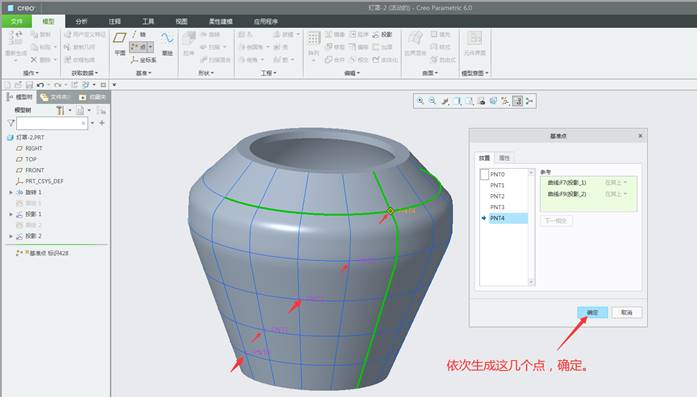697x397 pixels.
Task: Click the save icon in quick access bar
Action: 29,84
